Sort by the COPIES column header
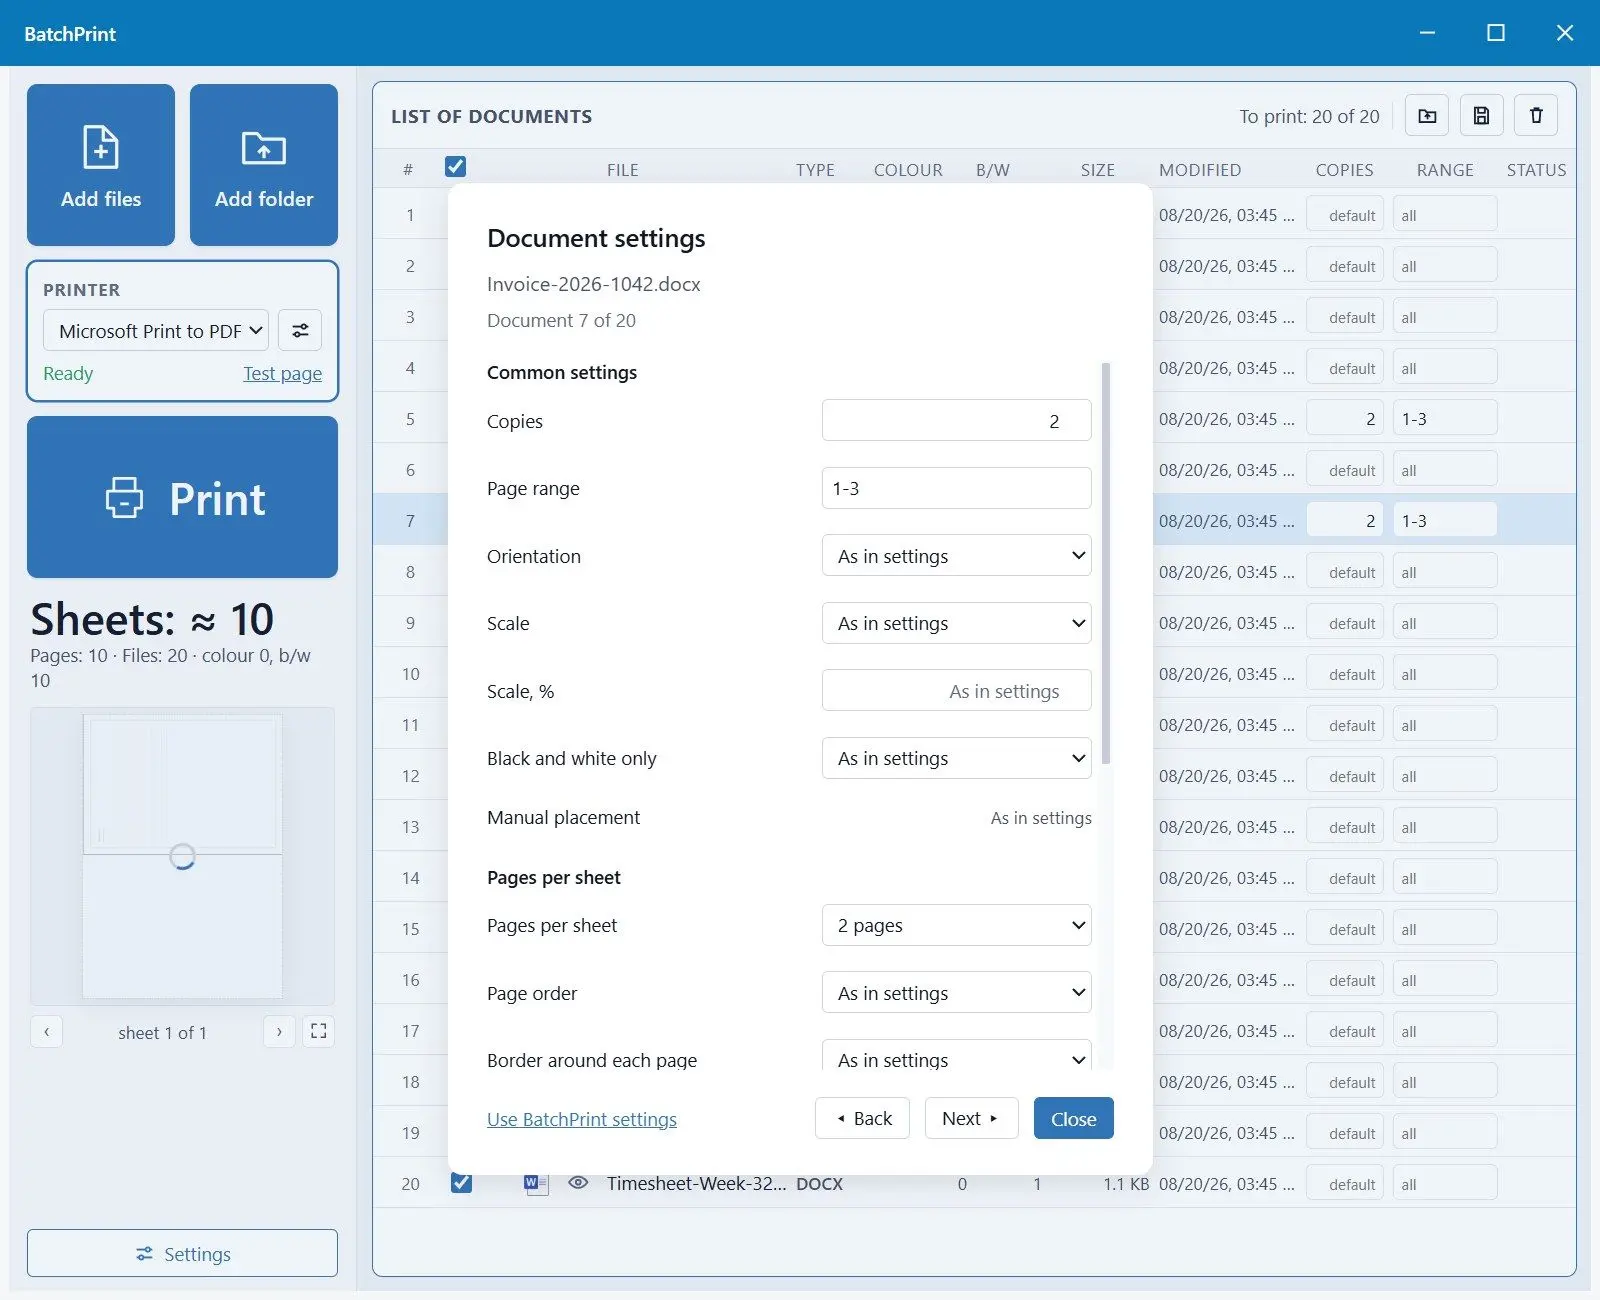Screen dimensions: 1600x1300 pyautogui.click(x=1344, y=169)
